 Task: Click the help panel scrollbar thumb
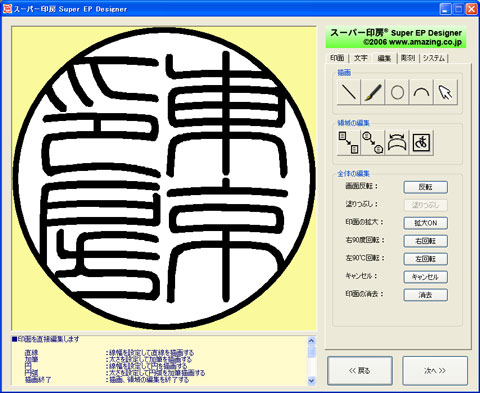click(311, 351)
